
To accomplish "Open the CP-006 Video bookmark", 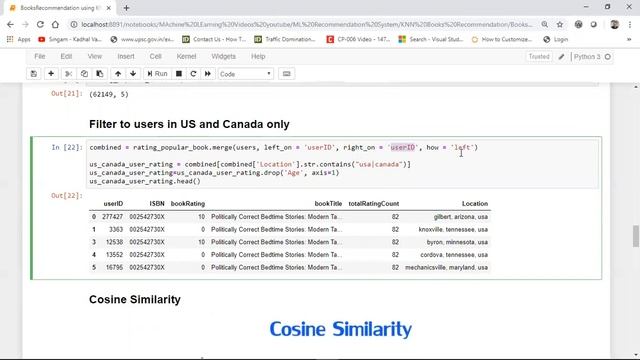I will pyautogui.click(x=358, y=39).
